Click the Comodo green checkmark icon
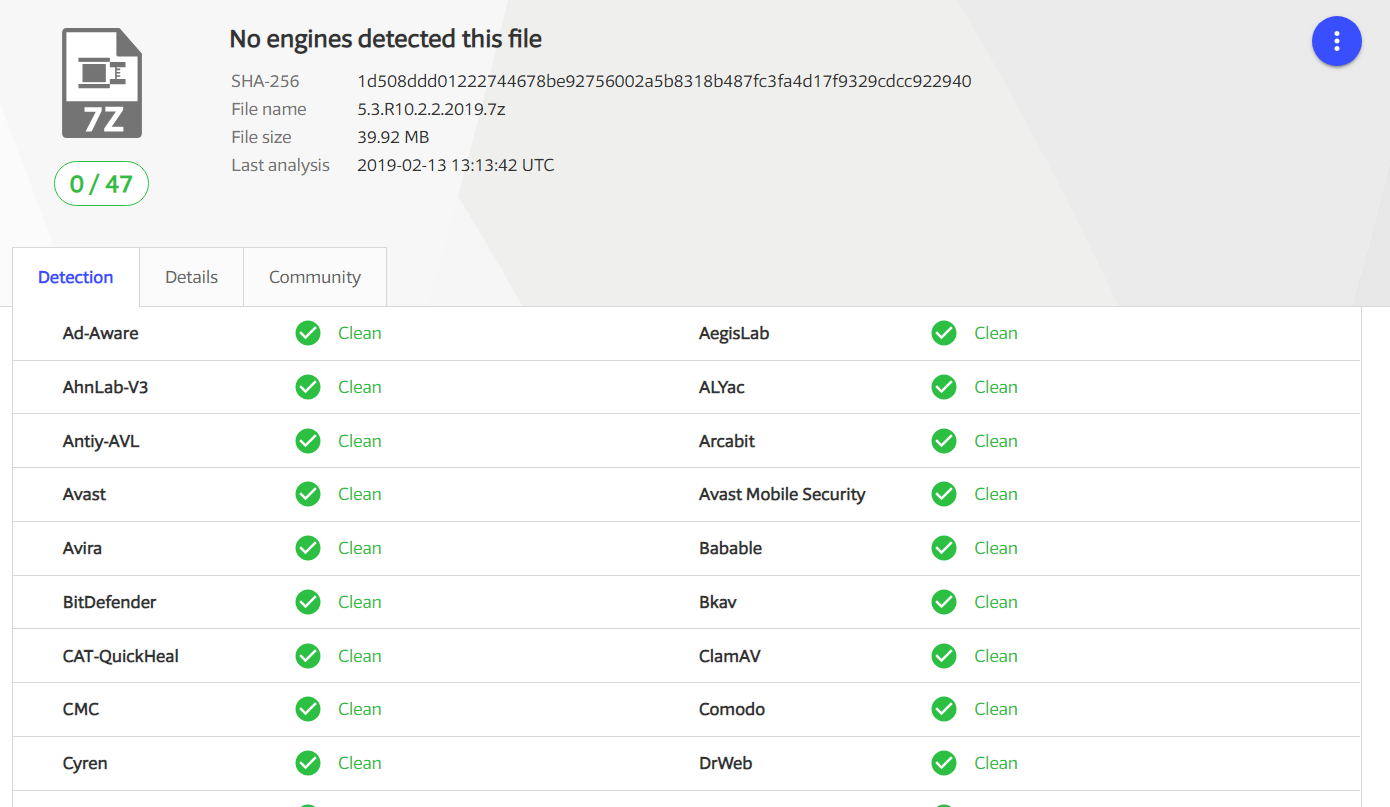The image size is (1390, 807). (x=944, y=709)
